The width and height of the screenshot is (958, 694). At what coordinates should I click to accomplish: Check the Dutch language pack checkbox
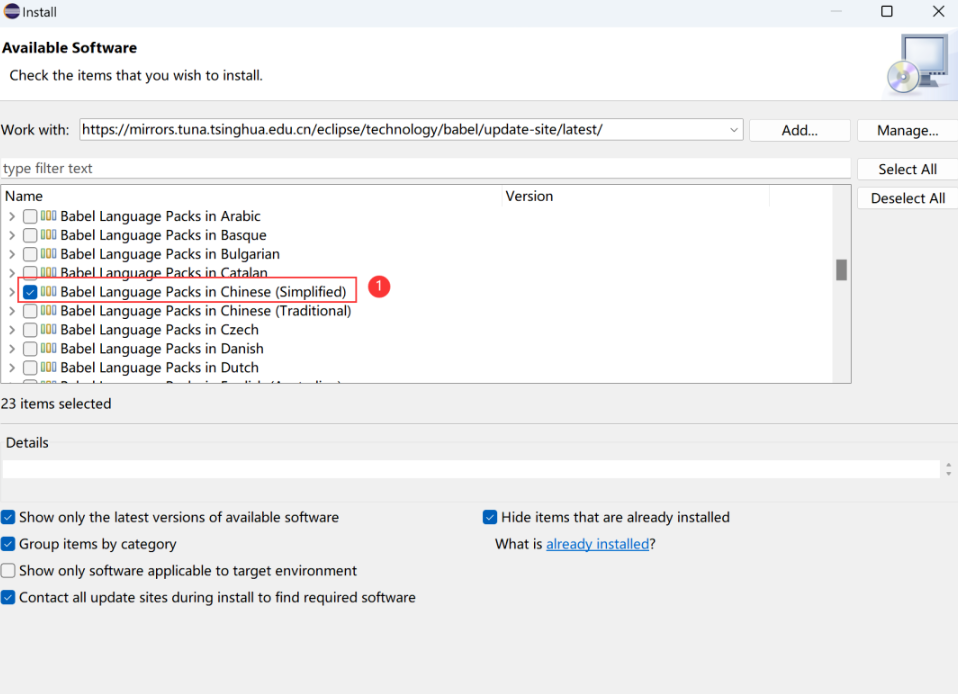(x=30, y=368)
